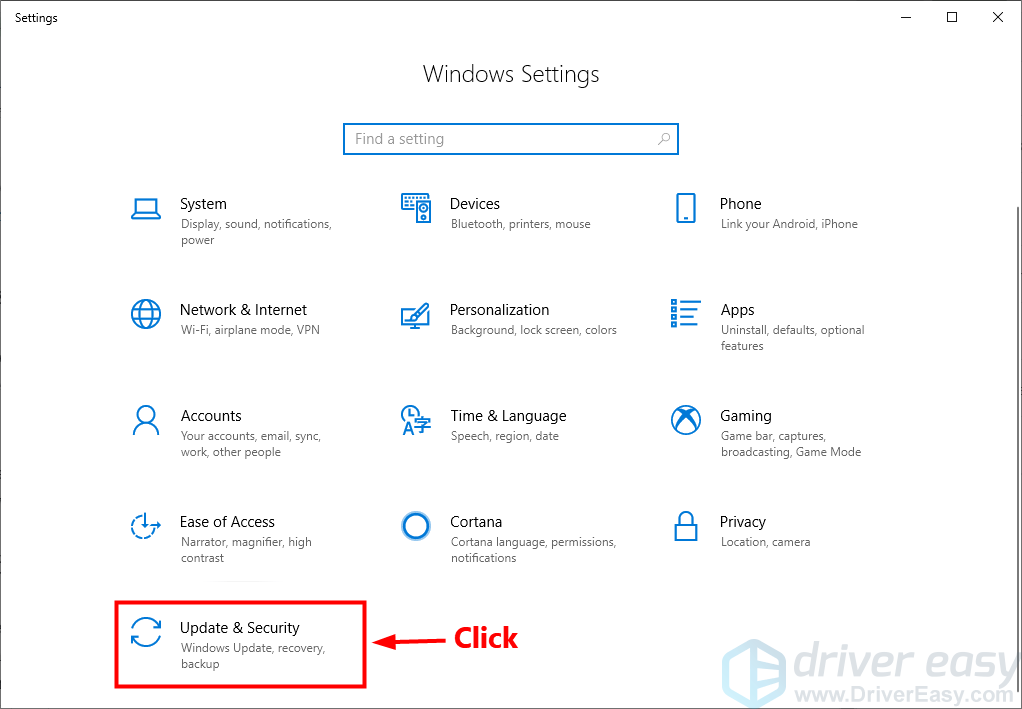Open Update & Security settings heading
This screenshot has width=1022, height=709.
coord(240,628)
